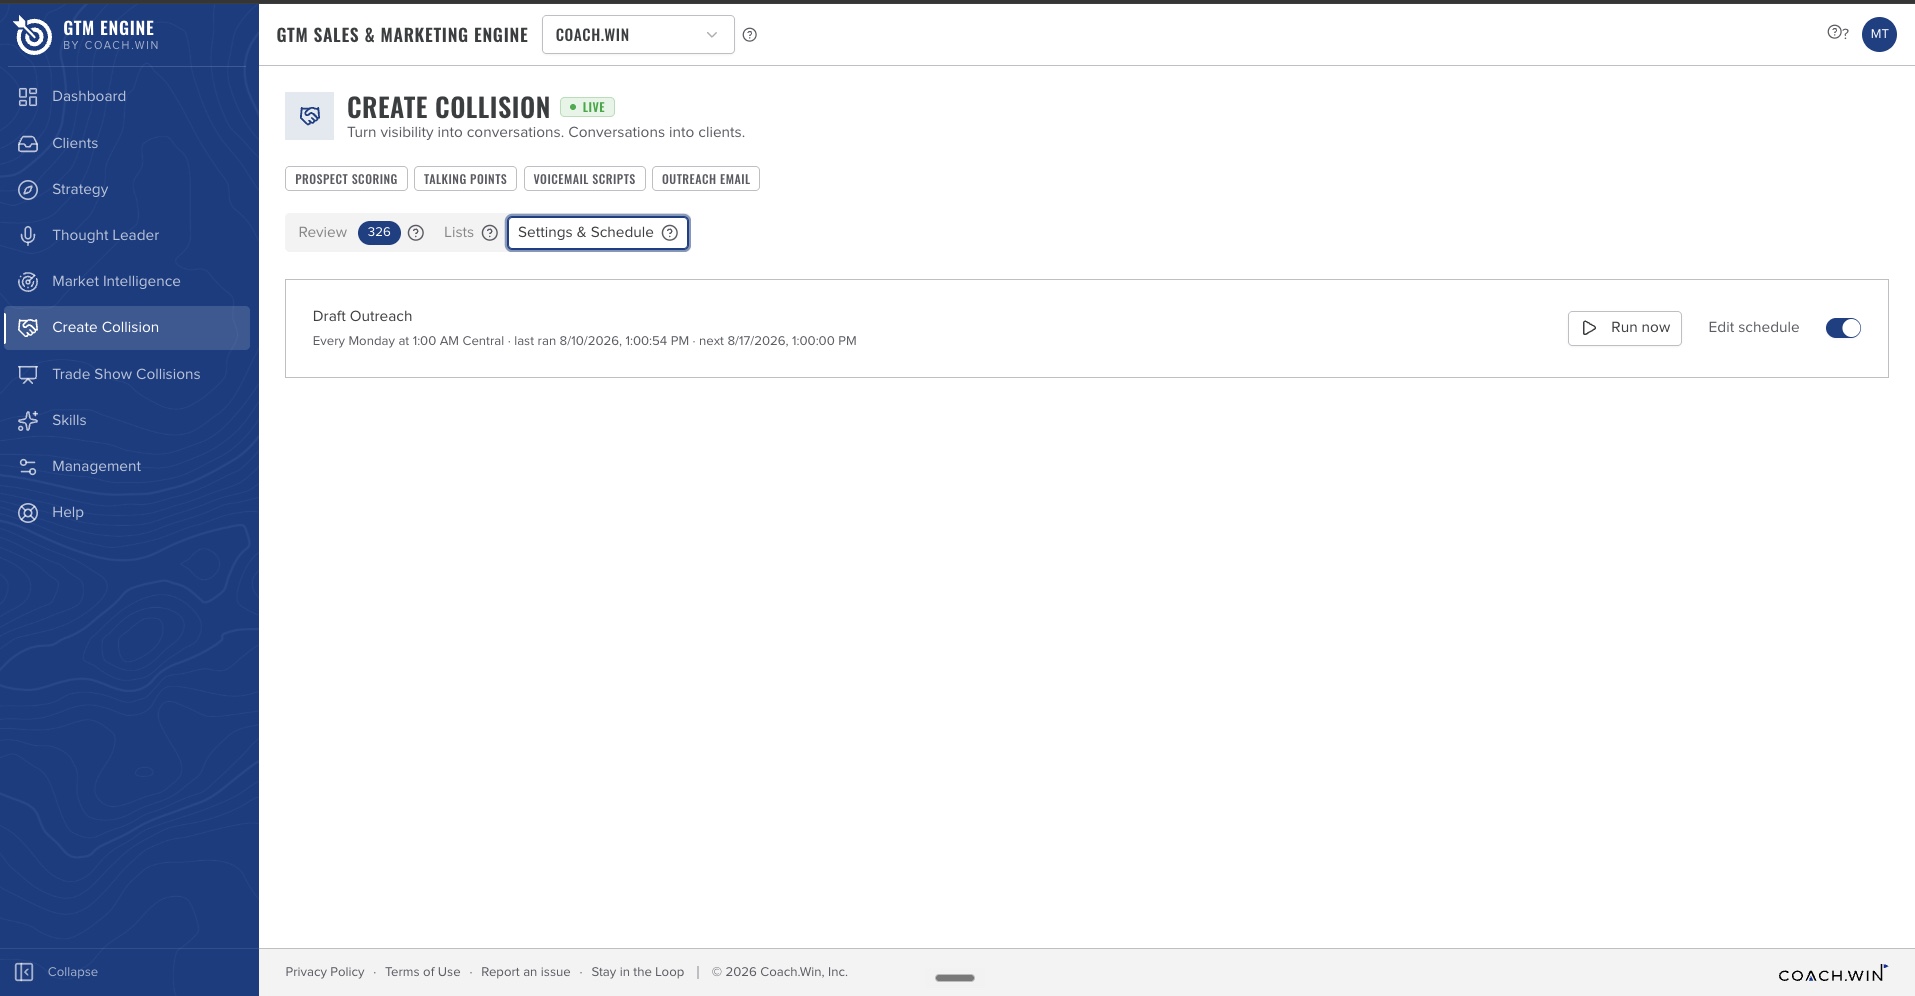Disable the Draft Outreach schedule toggle
Image resolution: width=1915 pixels, height=996 pixels.
(x=1843, y=328)
